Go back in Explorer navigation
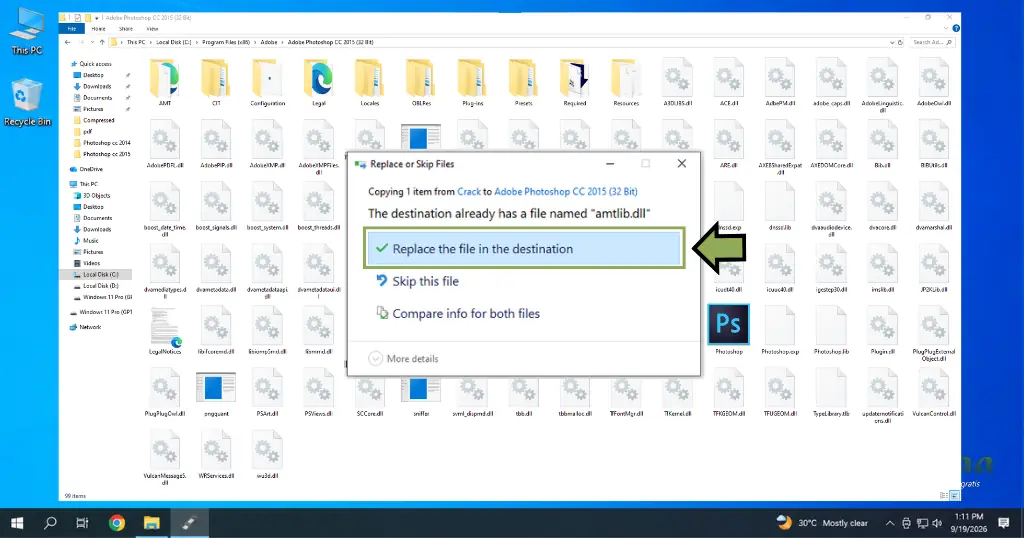The width and height of the screenshot is (1024, 538). [x=68, y=42]
